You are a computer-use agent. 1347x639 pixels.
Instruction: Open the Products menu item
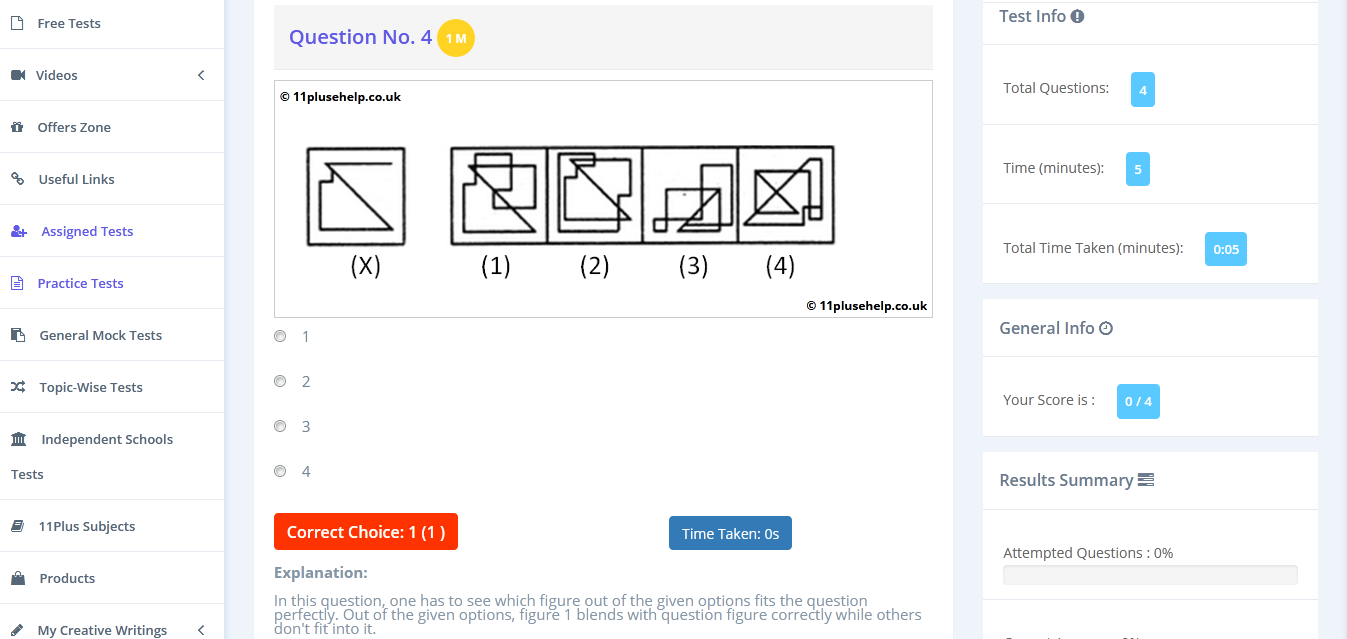click(67, 578)
